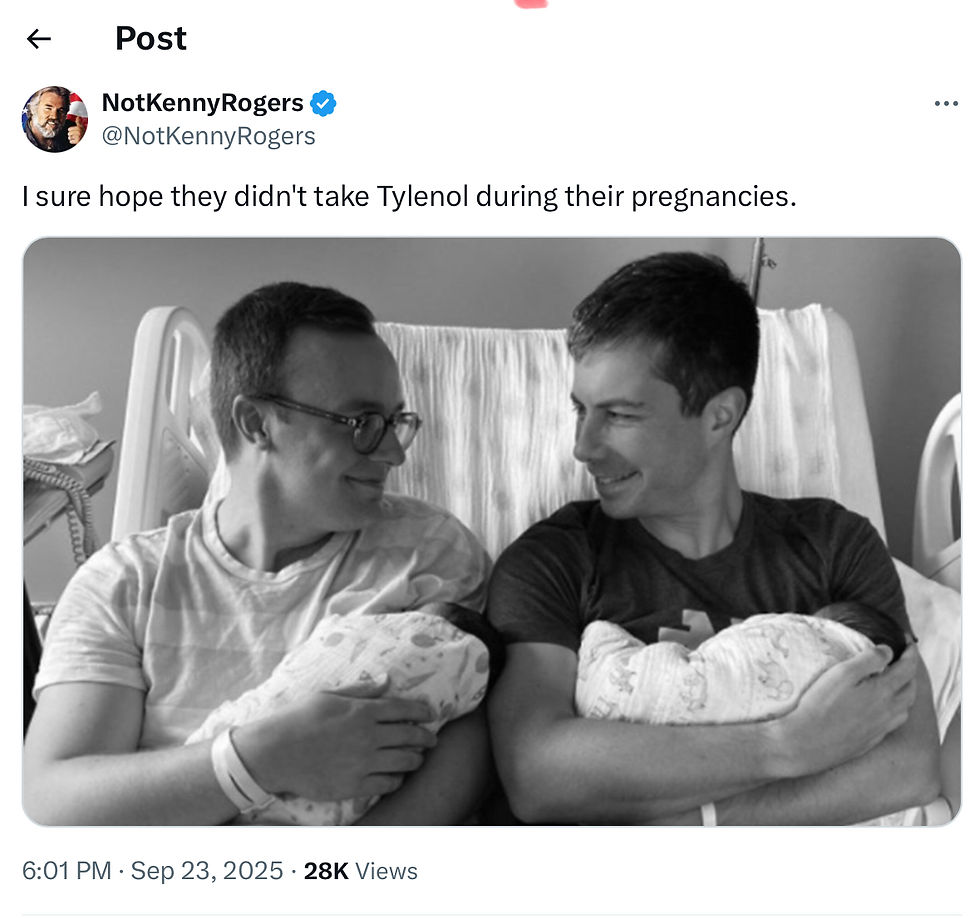Click the blue verified badge
This screenshot has height=918, width=980.
[x=323, y=103]
